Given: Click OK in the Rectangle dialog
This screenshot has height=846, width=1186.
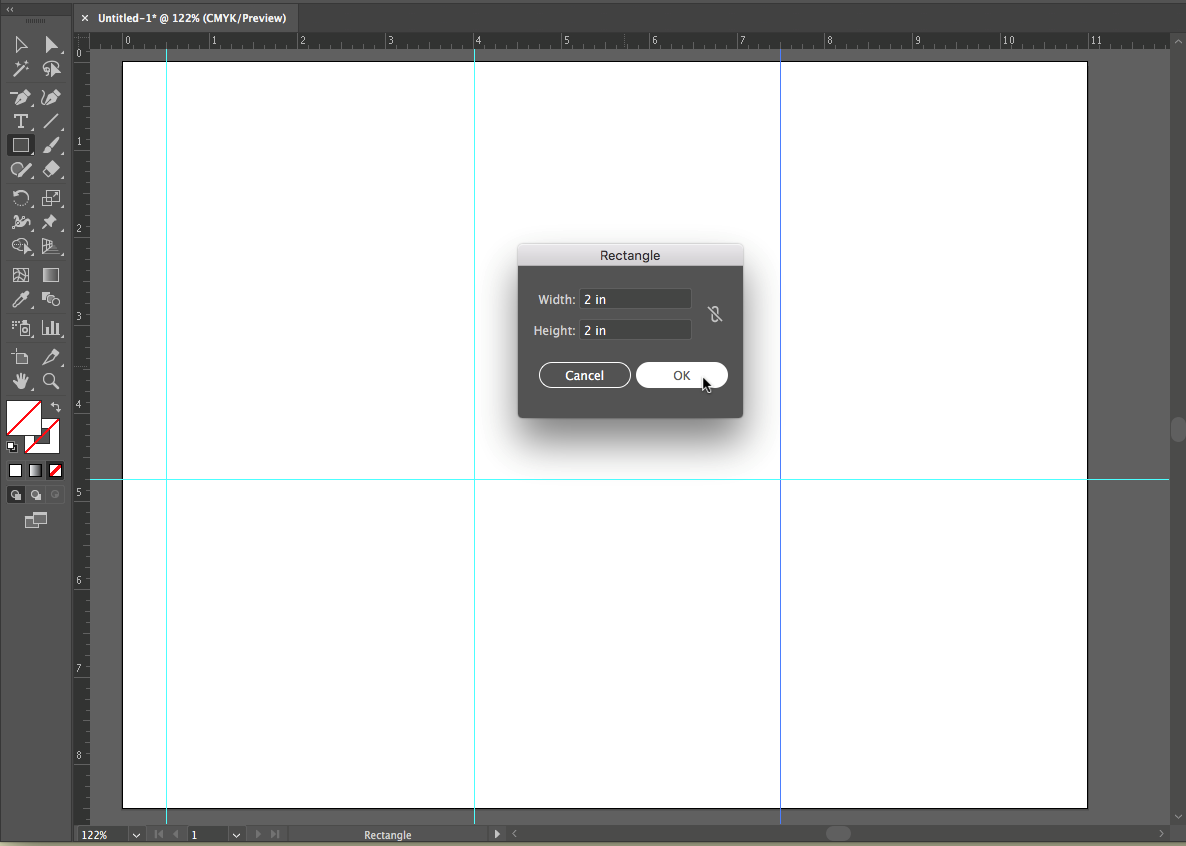Looking at the screenshot, I should click(x=681, y=375).
